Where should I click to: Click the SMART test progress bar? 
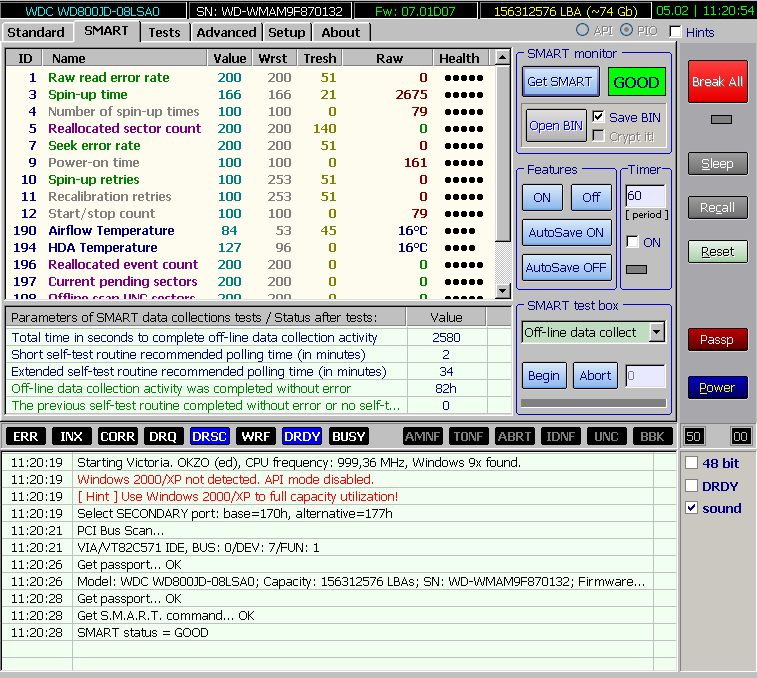[x=593, y=403]
